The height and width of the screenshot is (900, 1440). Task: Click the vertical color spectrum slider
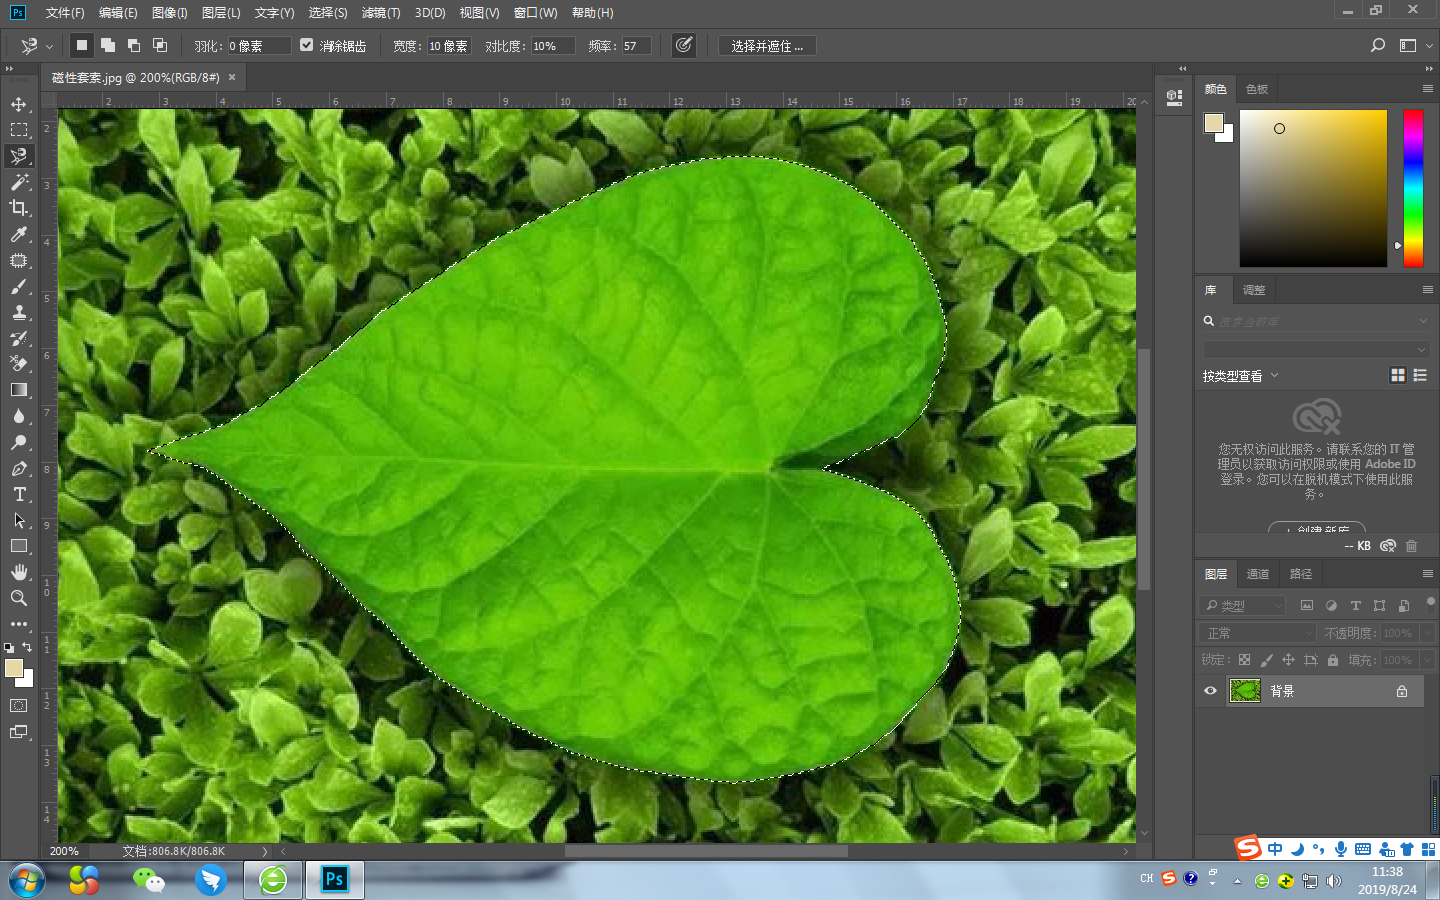1413,188
